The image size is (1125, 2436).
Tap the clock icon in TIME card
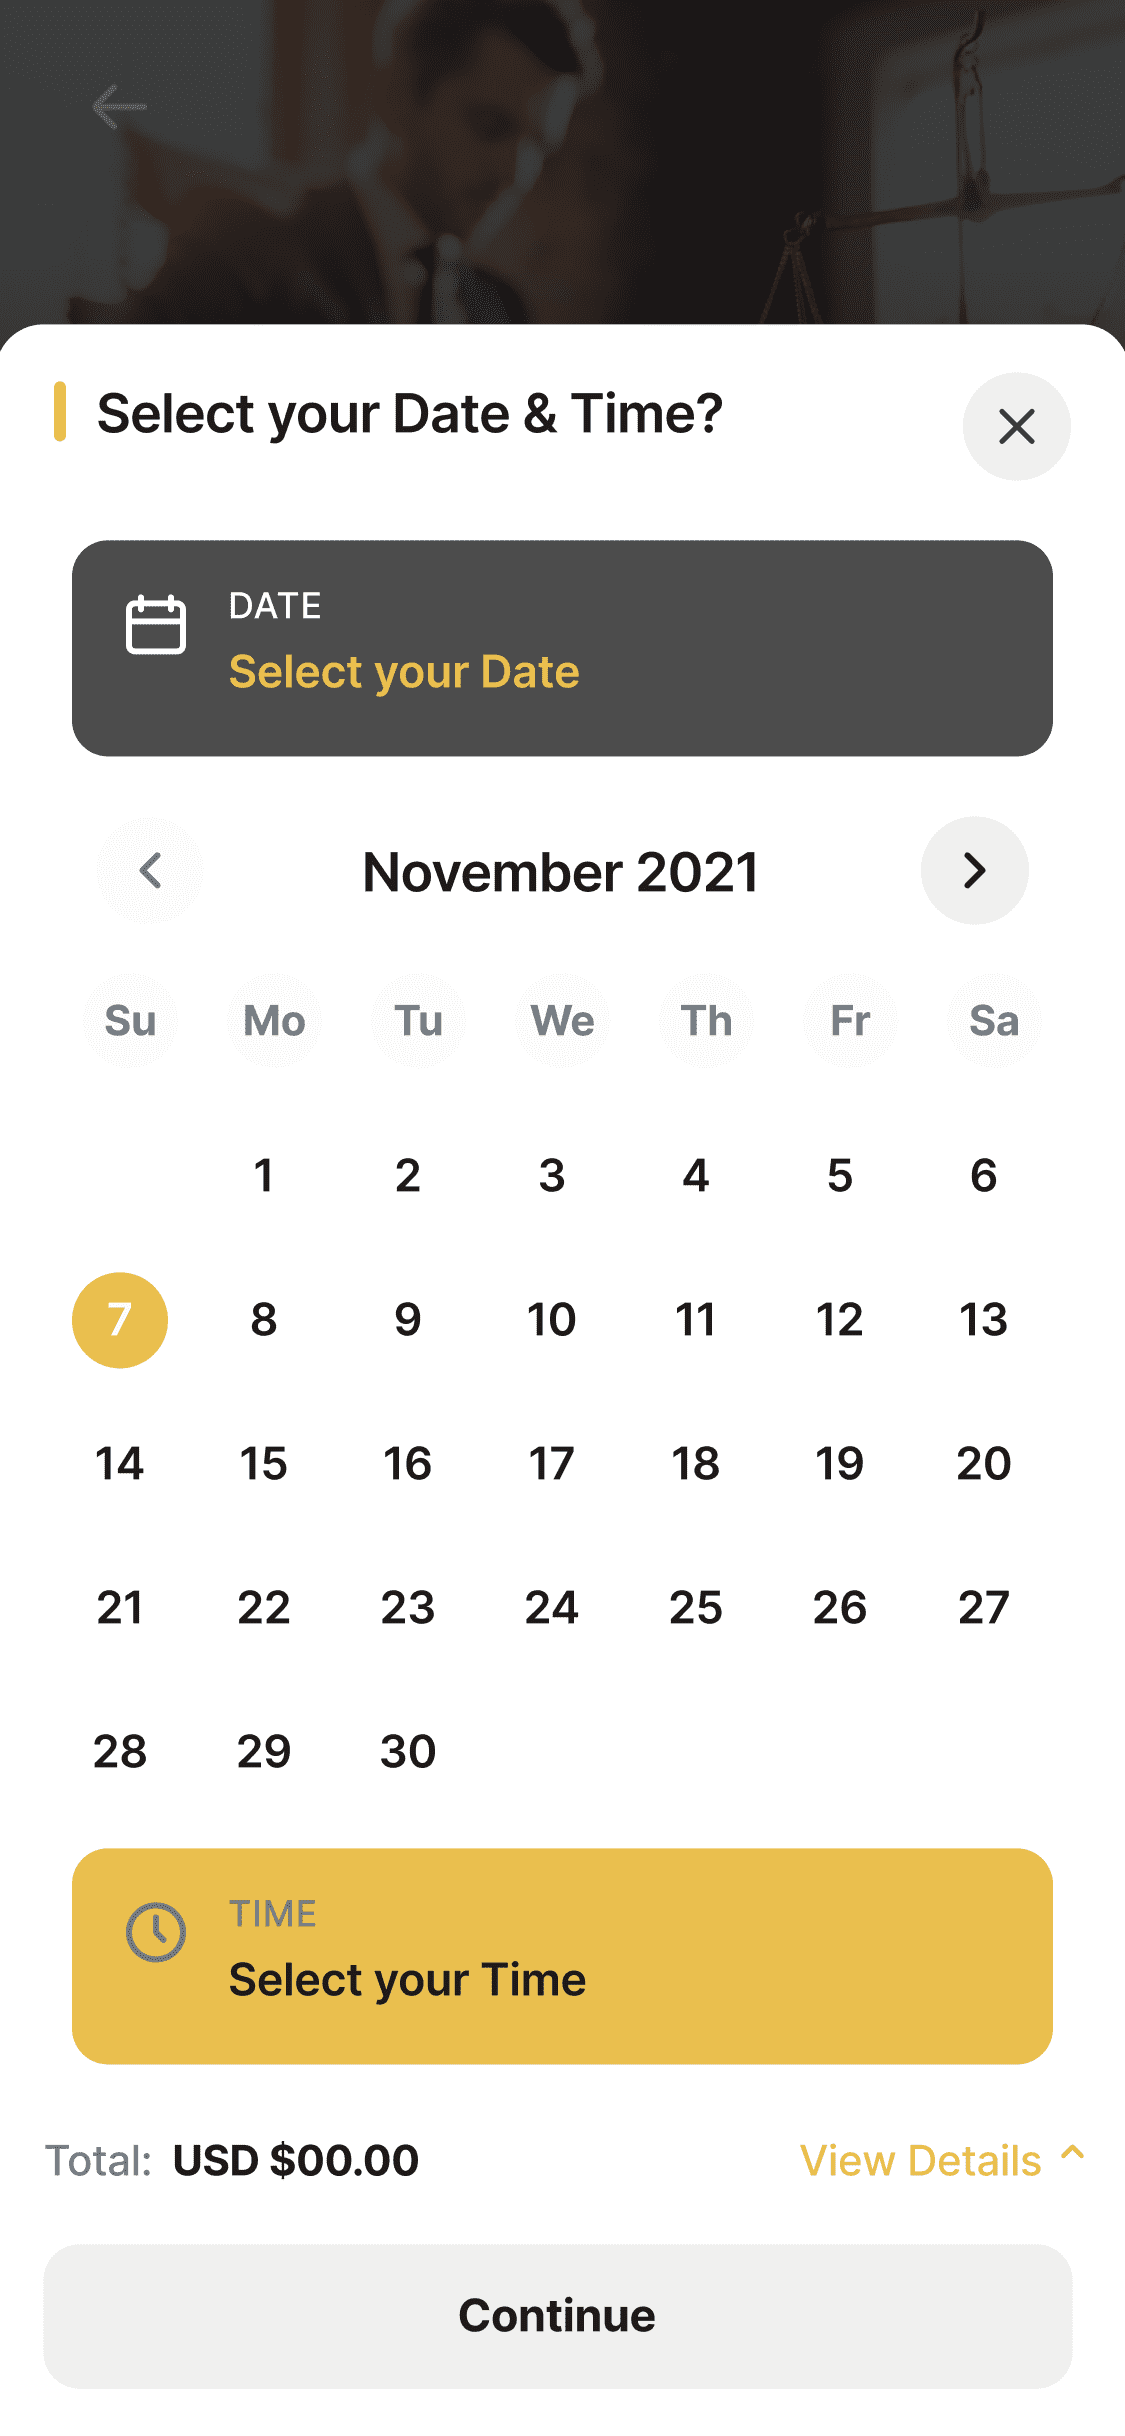[x=156, y=1932]
